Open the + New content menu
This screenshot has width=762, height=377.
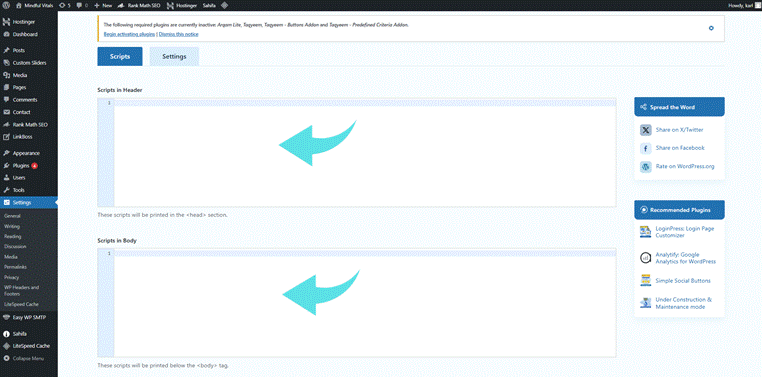coord(103,5)
